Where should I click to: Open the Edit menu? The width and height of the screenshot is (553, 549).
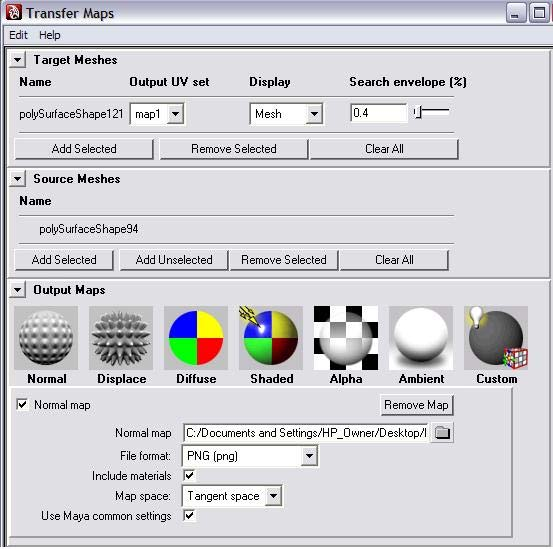point(18,35)
